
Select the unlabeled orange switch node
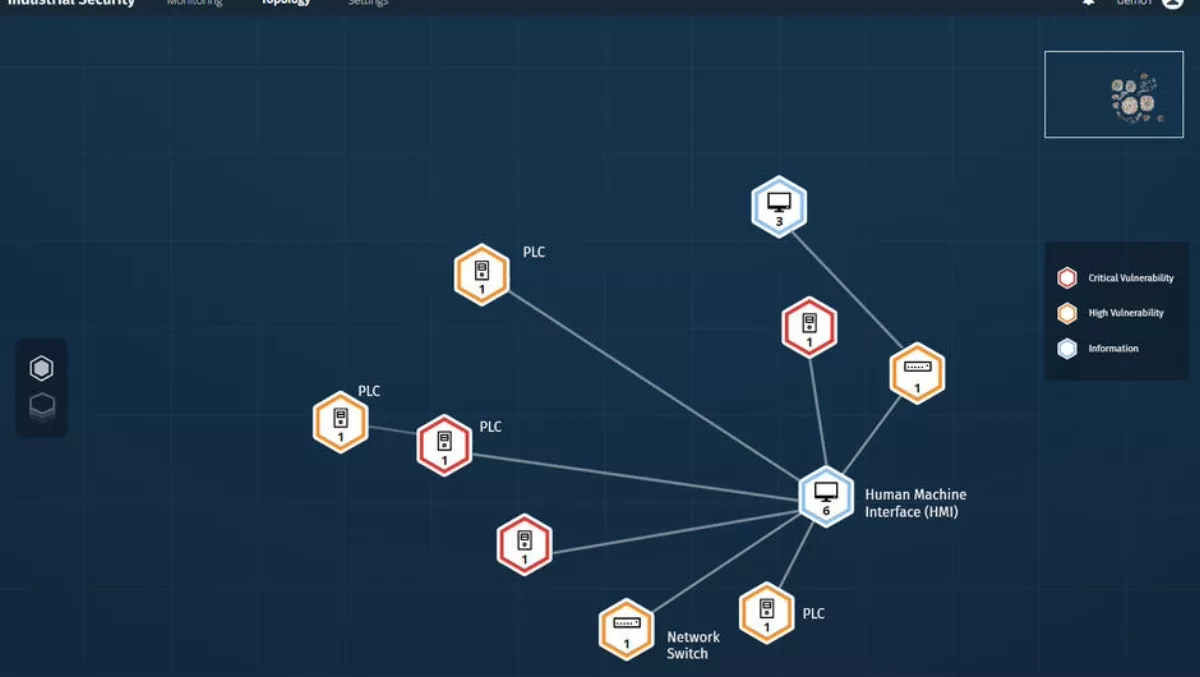click(917, 373)
